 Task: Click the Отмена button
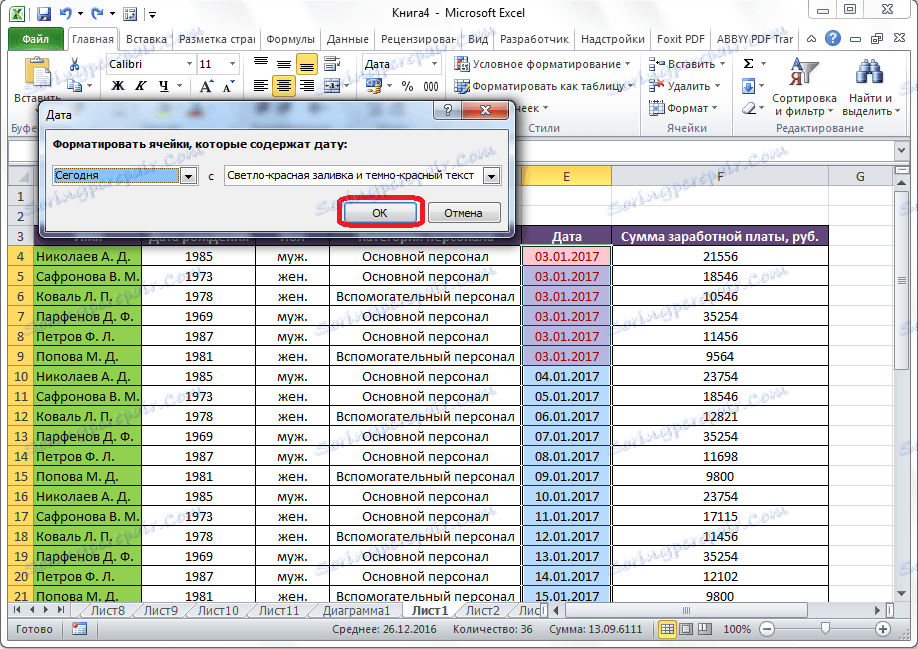coord(463,212)
